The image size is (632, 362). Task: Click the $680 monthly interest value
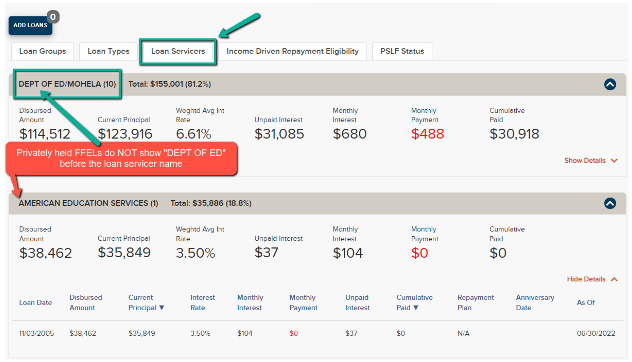tap(349, 134)
